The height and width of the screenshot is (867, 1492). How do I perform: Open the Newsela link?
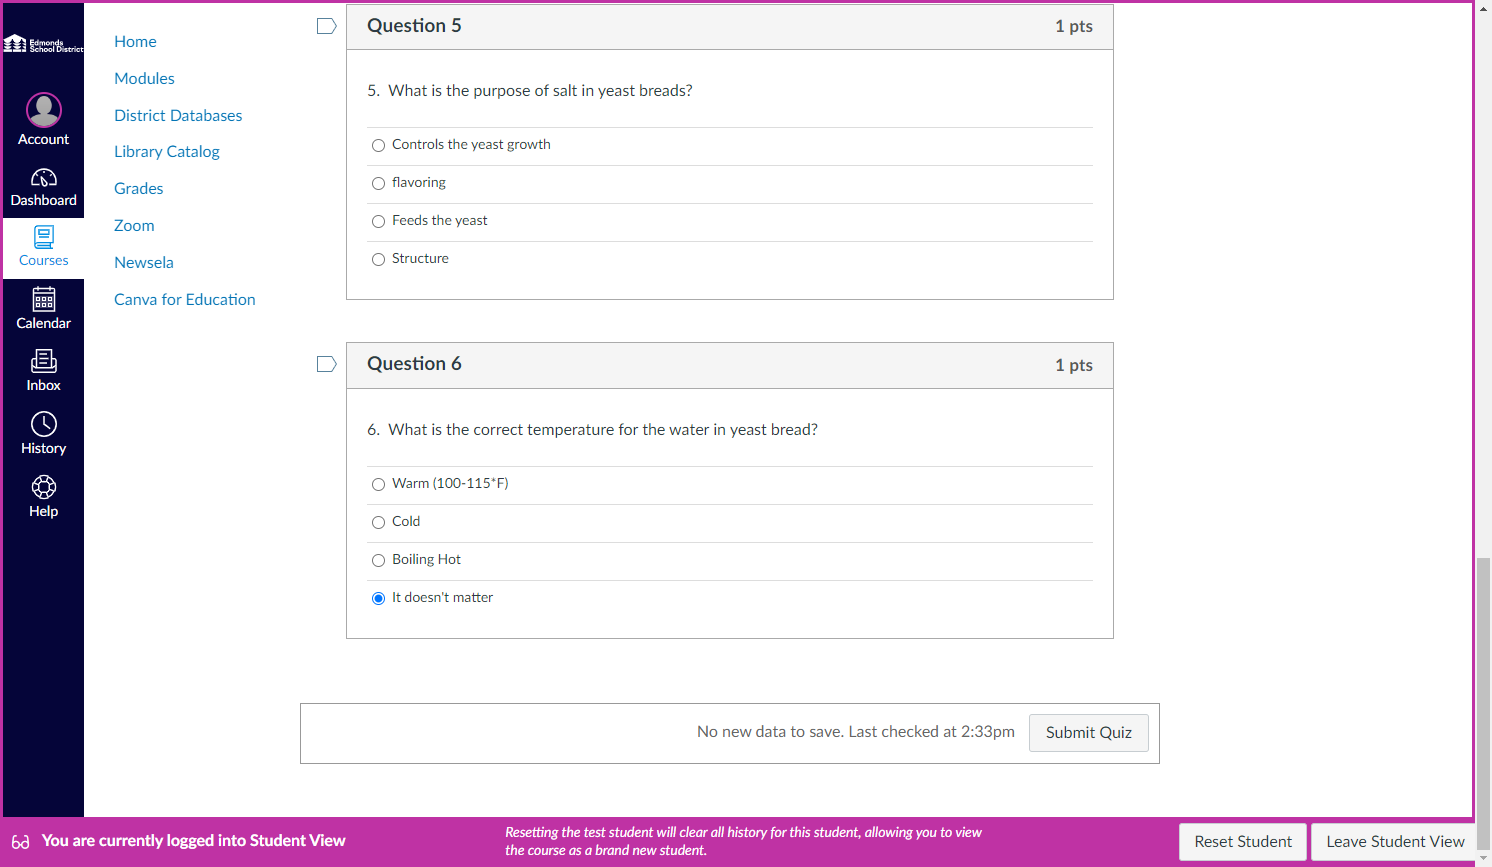coord(144,262)
